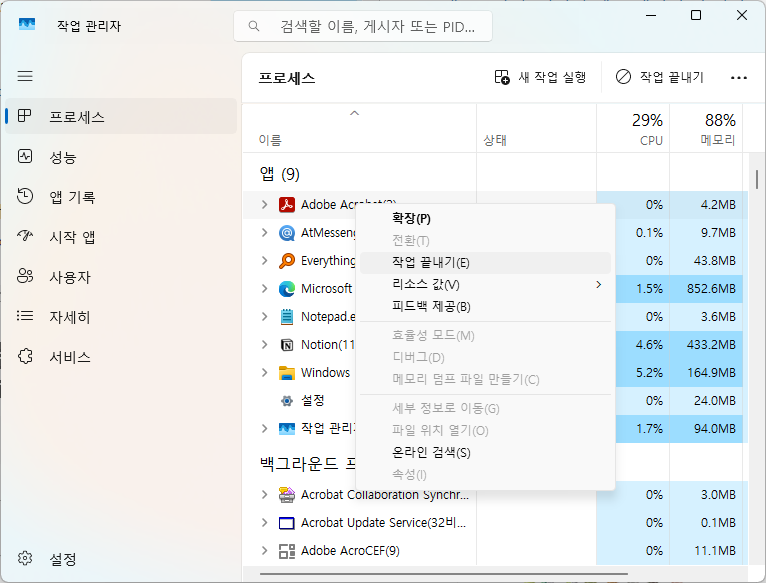Open 리소스 값(V) submenu
The image size is (766, 583).
click(485, 284)
